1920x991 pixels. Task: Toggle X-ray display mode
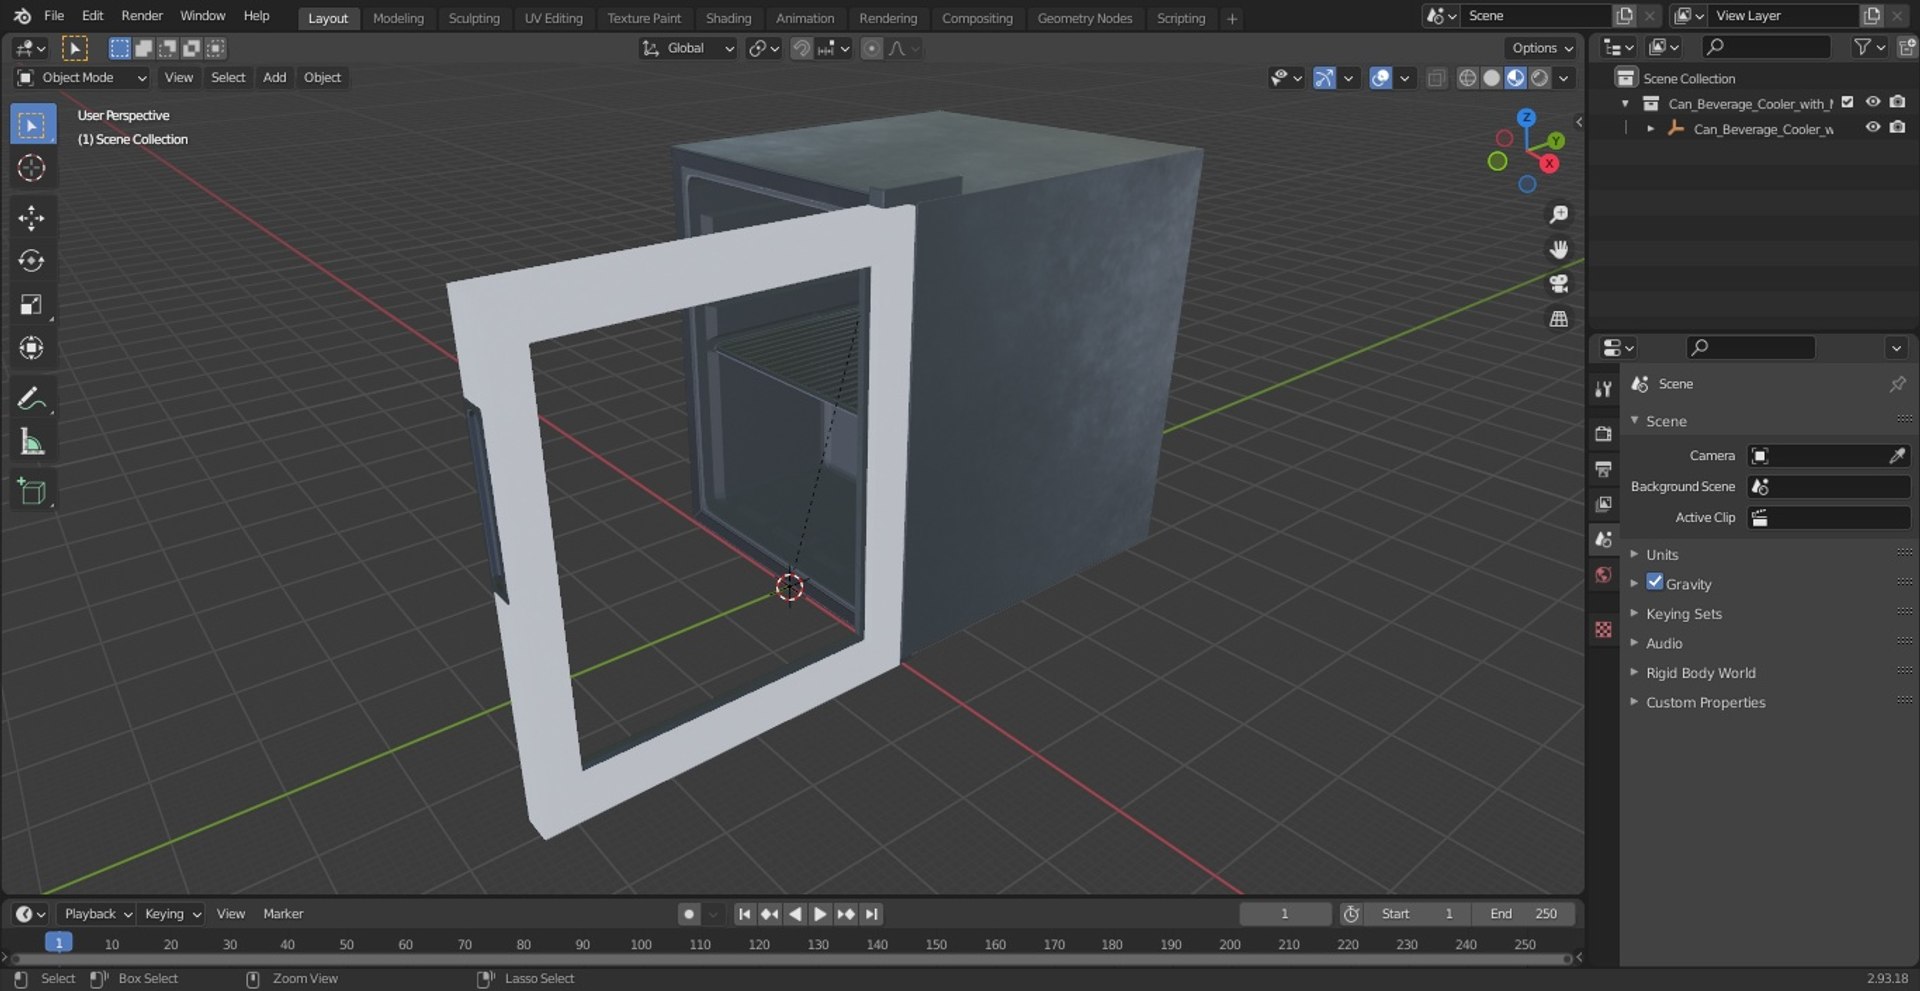click(1436, 78)
